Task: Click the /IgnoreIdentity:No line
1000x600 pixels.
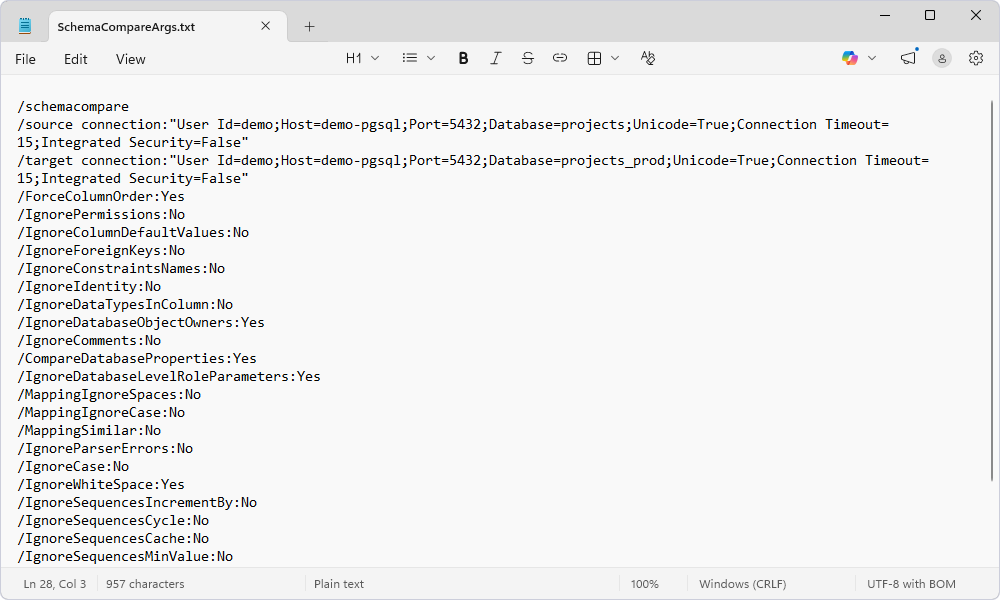Action: point(89,286)
